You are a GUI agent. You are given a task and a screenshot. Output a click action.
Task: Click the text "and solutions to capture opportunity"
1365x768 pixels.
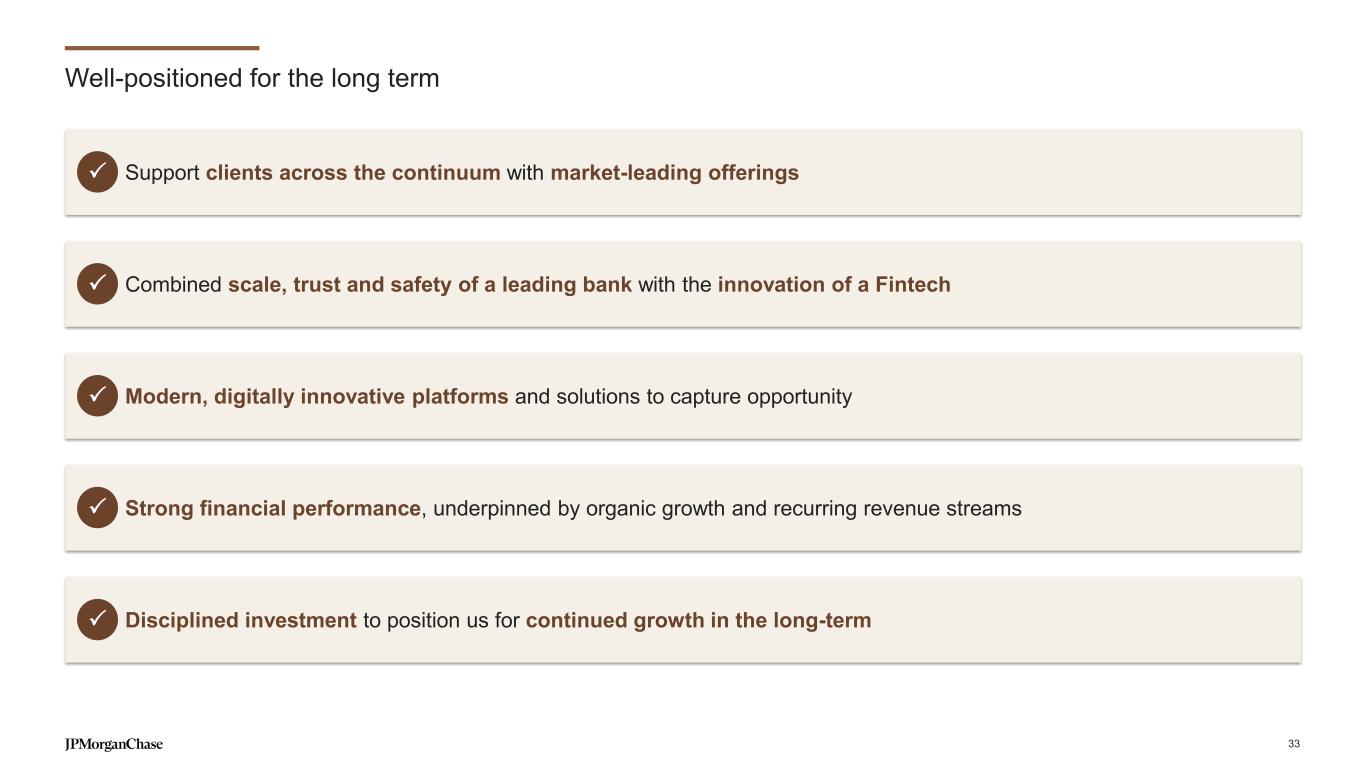pyautogui.click(x=683, y=397)
